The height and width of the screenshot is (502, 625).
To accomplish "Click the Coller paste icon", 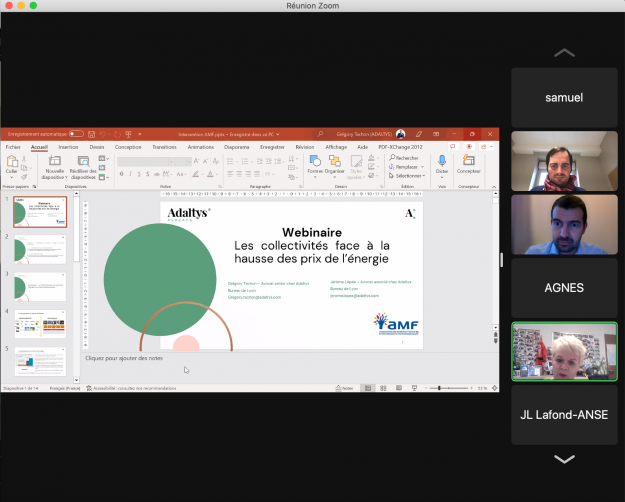I will tap(12, 163).
